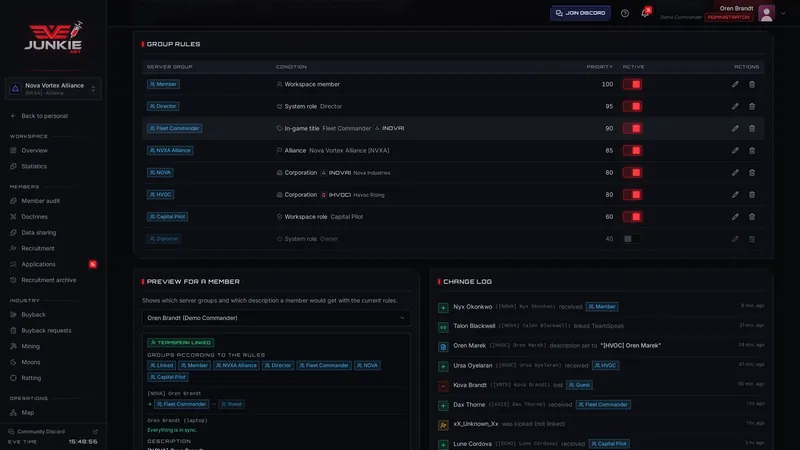Open Data sharing page
This screenshot has height=450, width=800.
(x=39, y=233)
